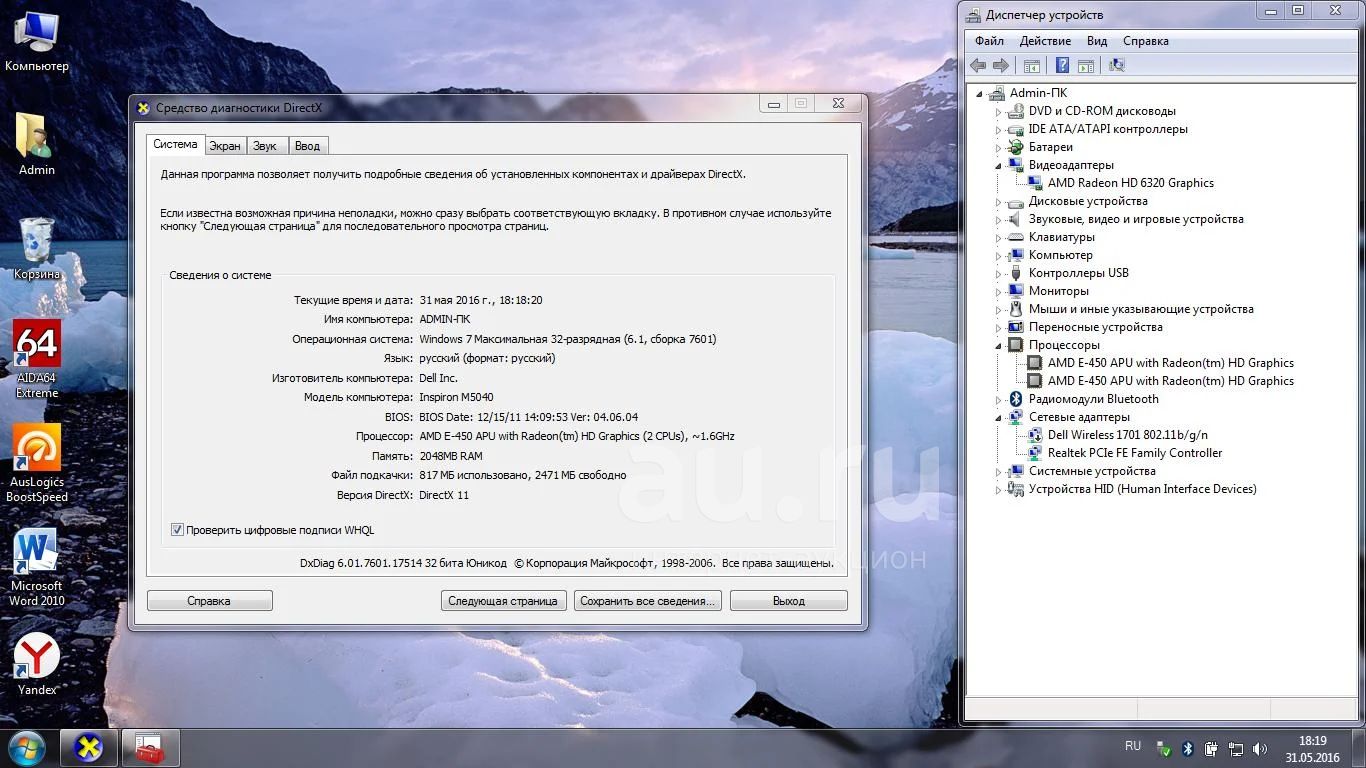Switch to the Ввод tab
The height and width of the screenshot is (768, 1366).
308,146
